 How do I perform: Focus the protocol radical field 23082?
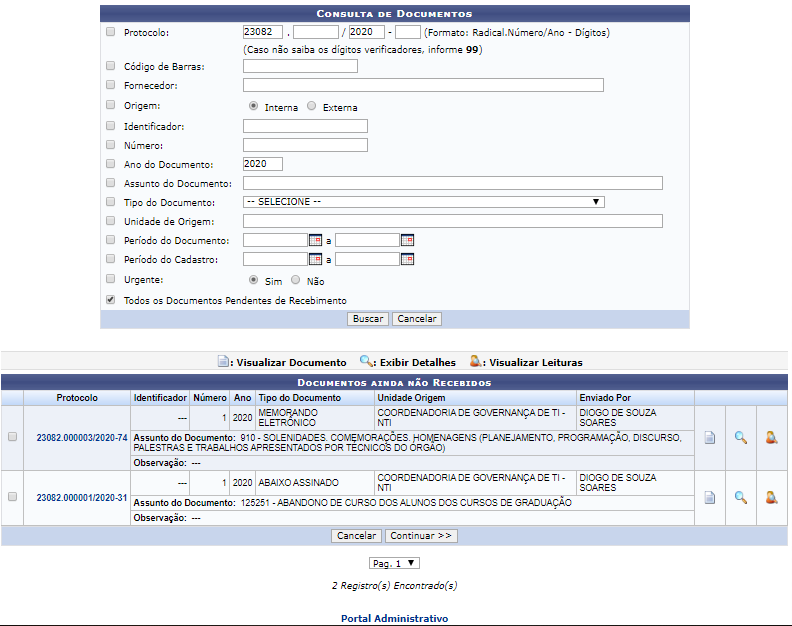tap(263, 32)
